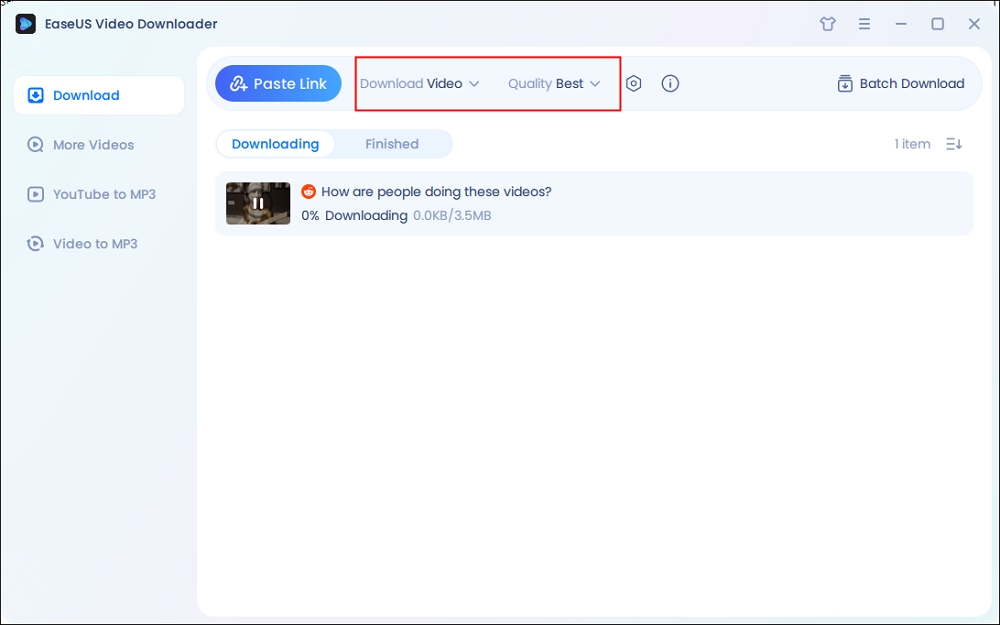Open the skin/theme shirt icon
Image resolution: width=1000 pixels, height=625 pixels.
828,24
